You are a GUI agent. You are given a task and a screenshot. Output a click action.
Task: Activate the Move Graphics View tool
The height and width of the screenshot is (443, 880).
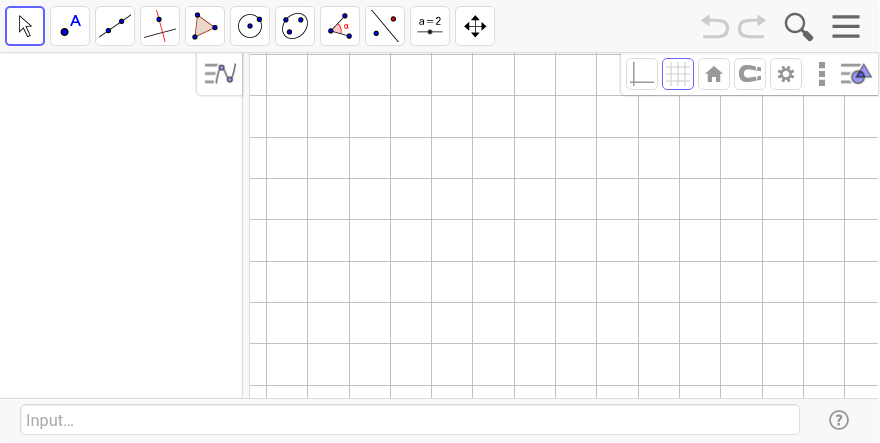click(475, 26)
